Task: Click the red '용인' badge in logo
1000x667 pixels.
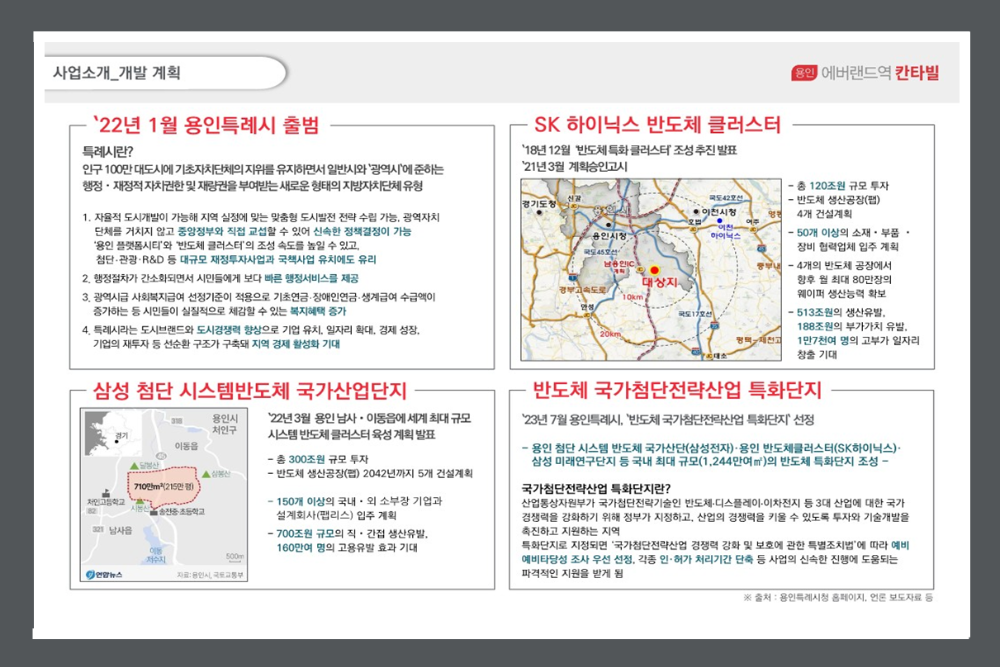Action: pyautogui.click(x=804, y=73)
